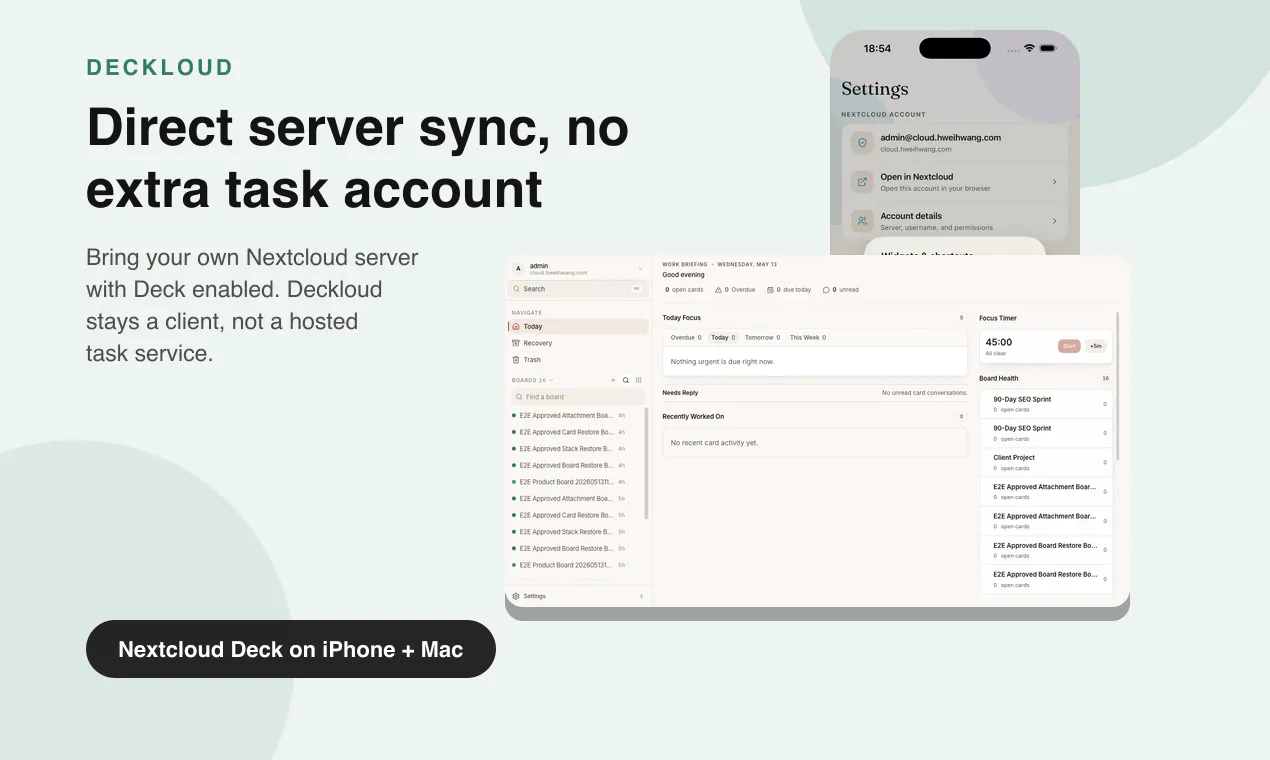
Task: Click the due today calendar icon
Action: (770, 290)
